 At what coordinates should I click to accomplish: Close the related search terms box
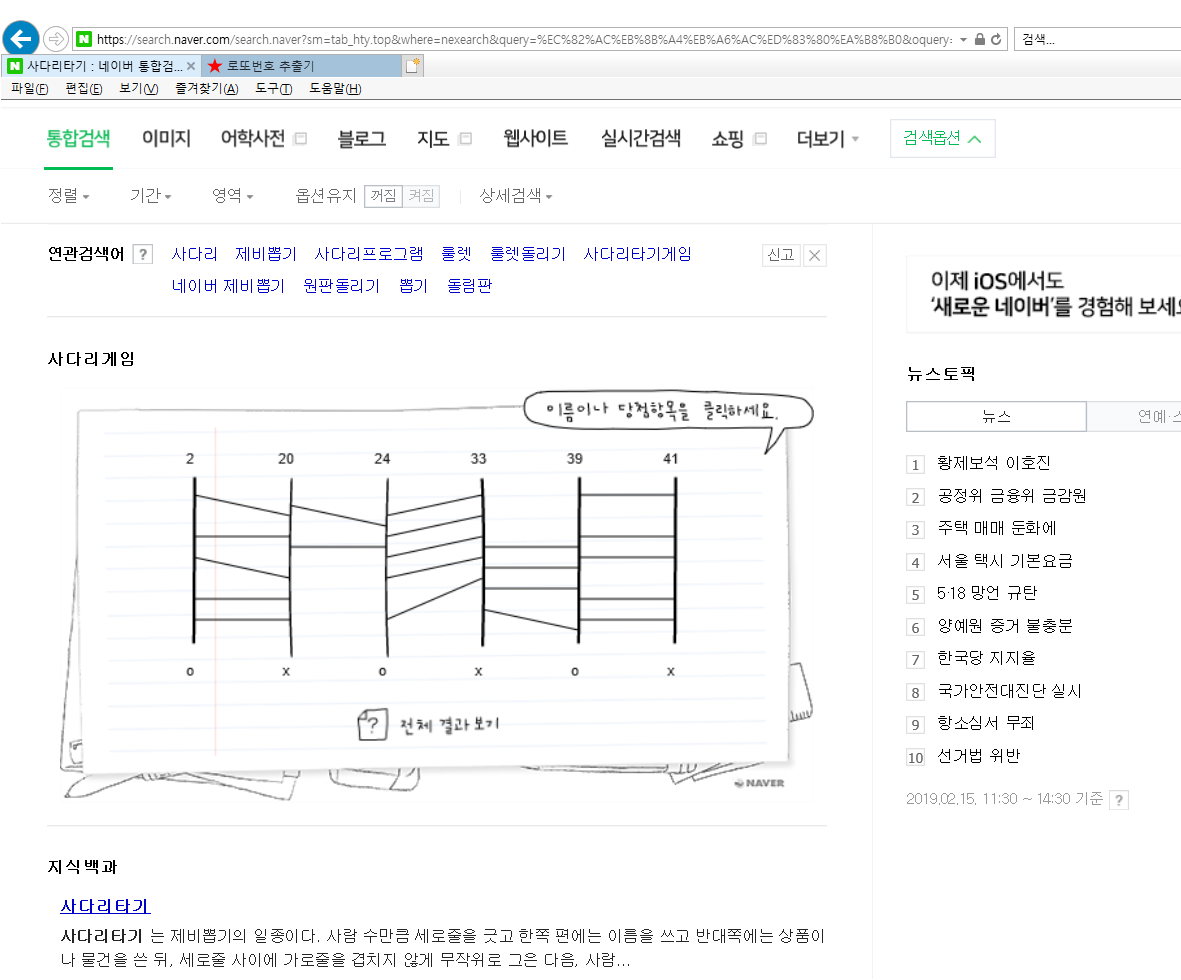(815, 255)
